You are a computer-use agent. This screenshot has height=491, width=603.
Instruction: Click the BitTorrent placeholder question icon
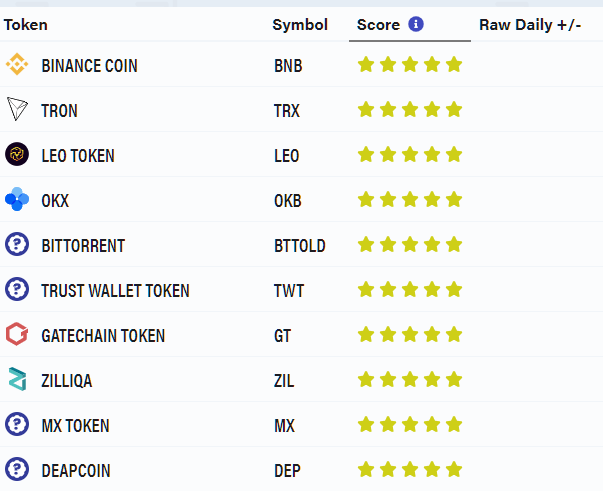[17, 244]
